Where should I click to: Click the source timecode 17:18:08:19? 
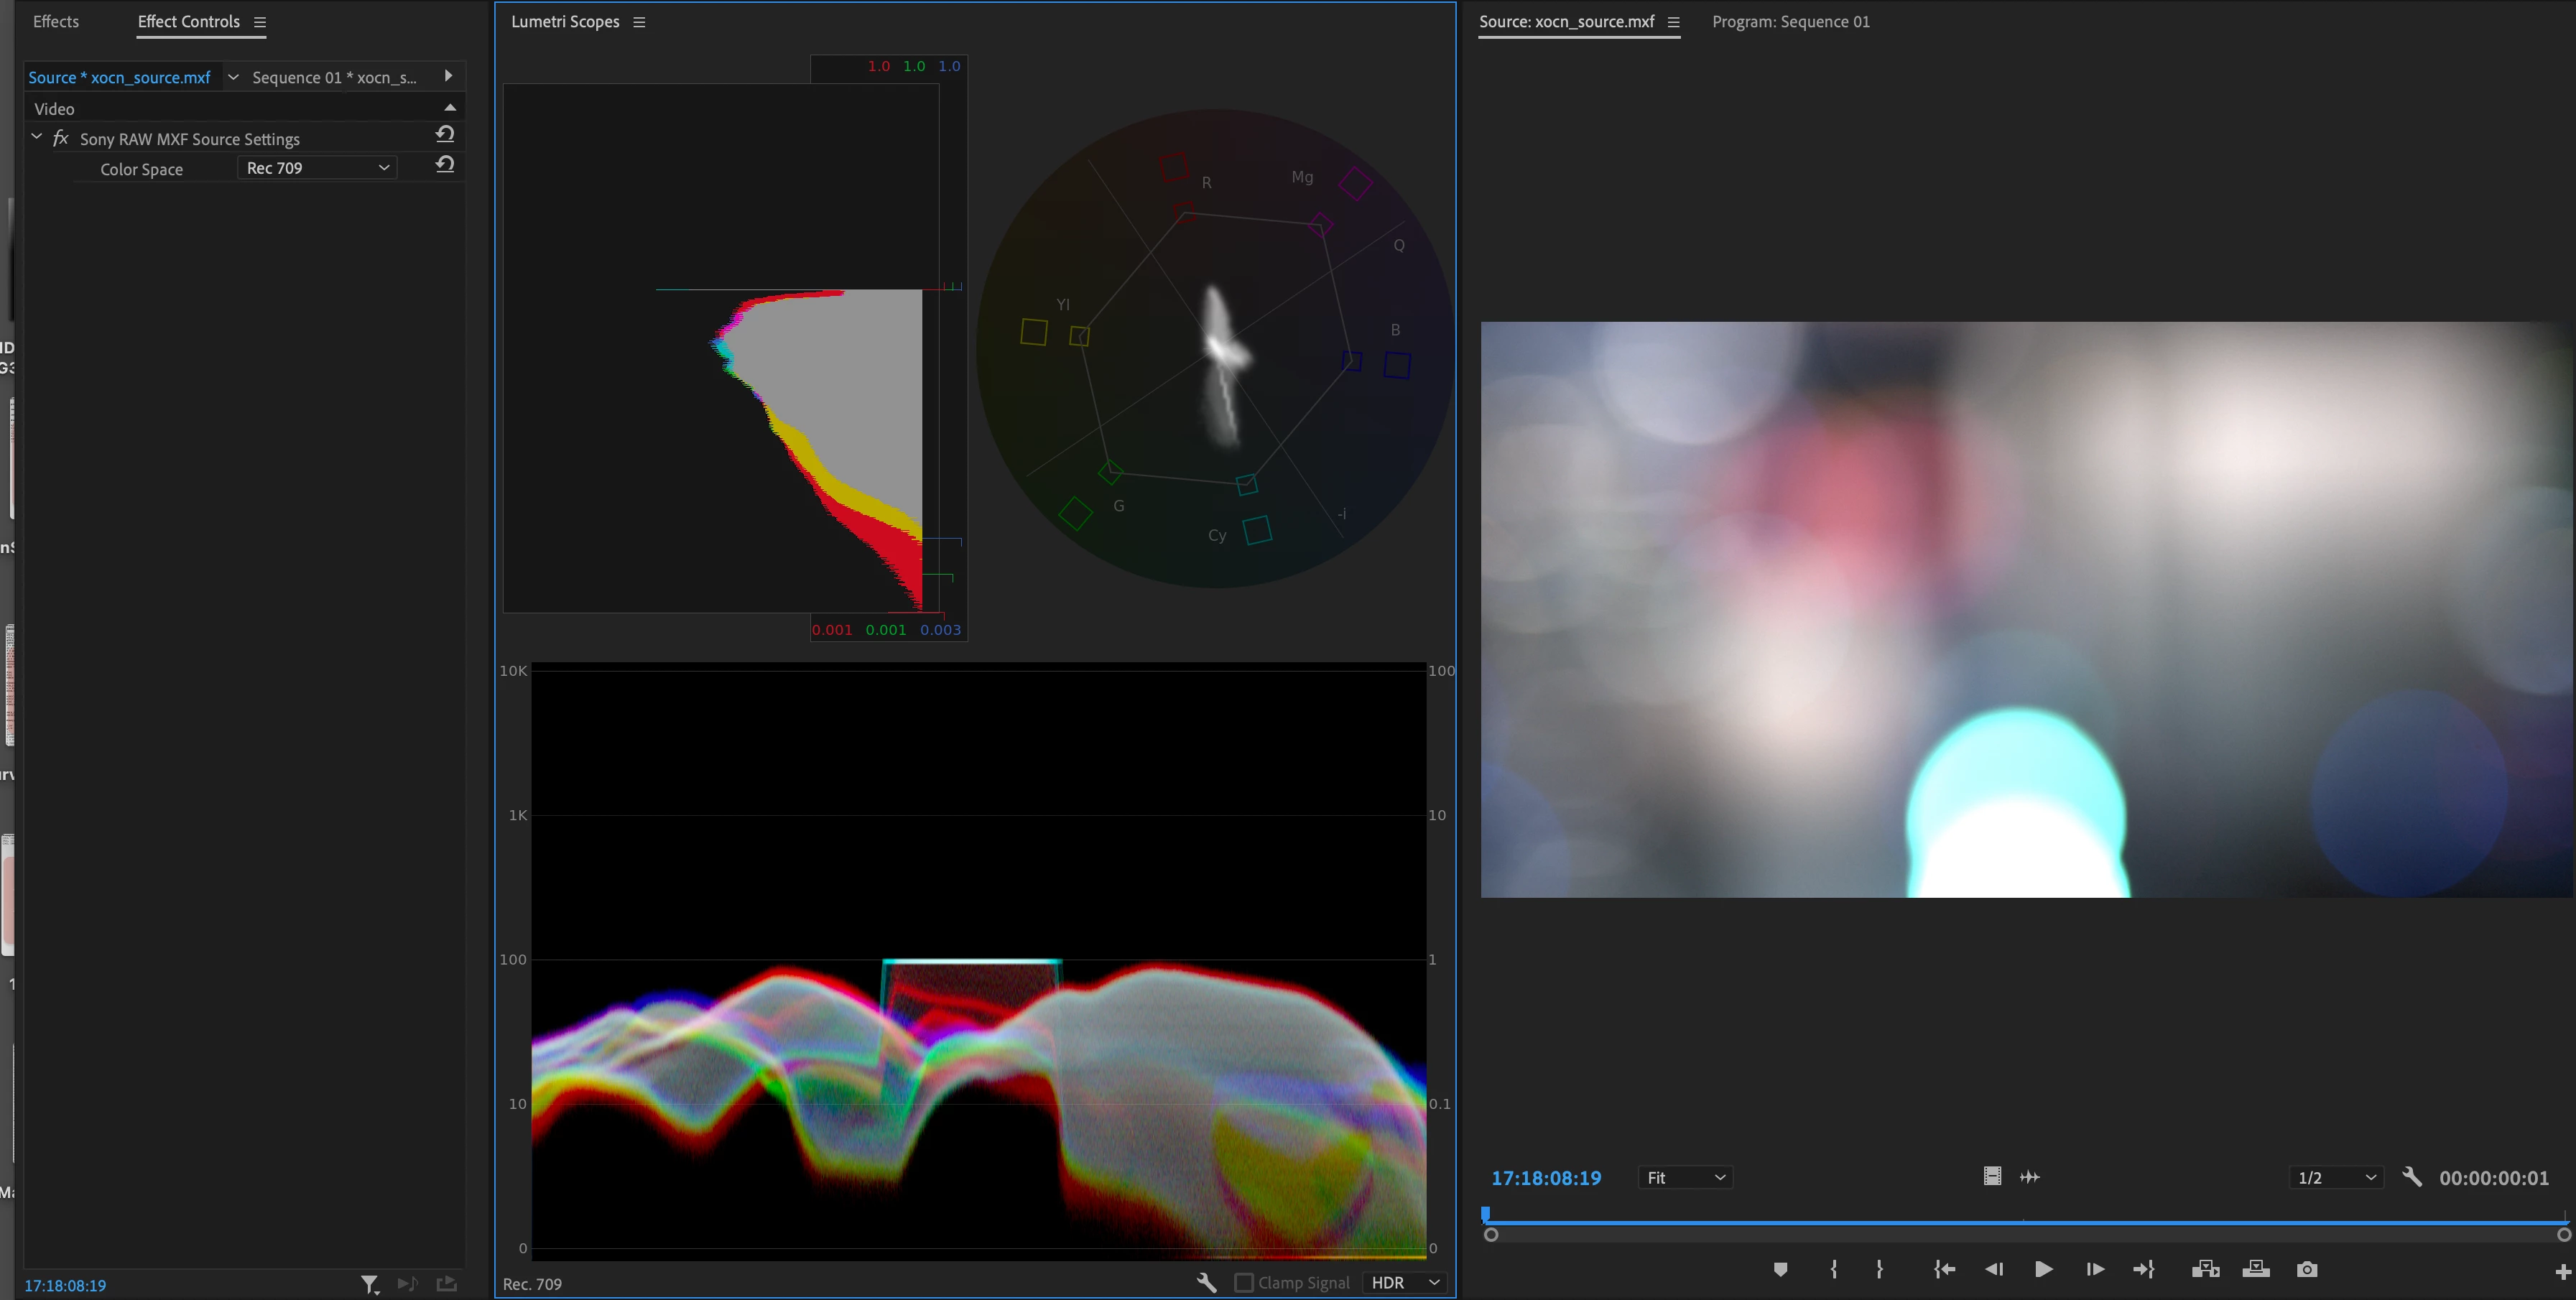1546,1178
